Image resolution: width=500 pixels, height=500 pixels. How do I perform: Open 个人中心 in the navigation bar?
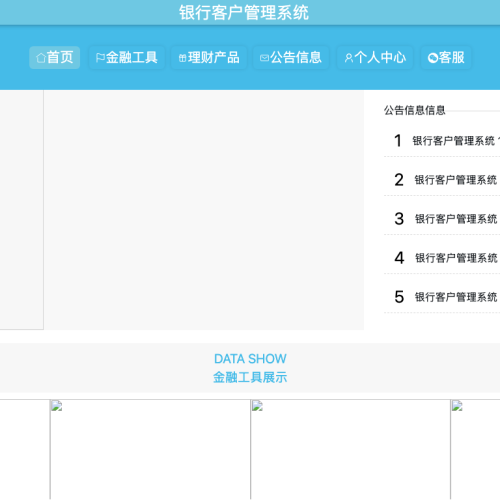point(375,58)
